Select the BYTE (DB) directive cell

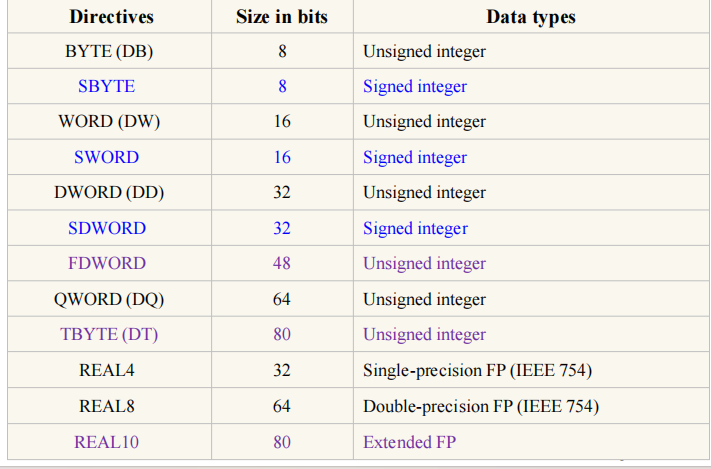click(x=109, y=51)
